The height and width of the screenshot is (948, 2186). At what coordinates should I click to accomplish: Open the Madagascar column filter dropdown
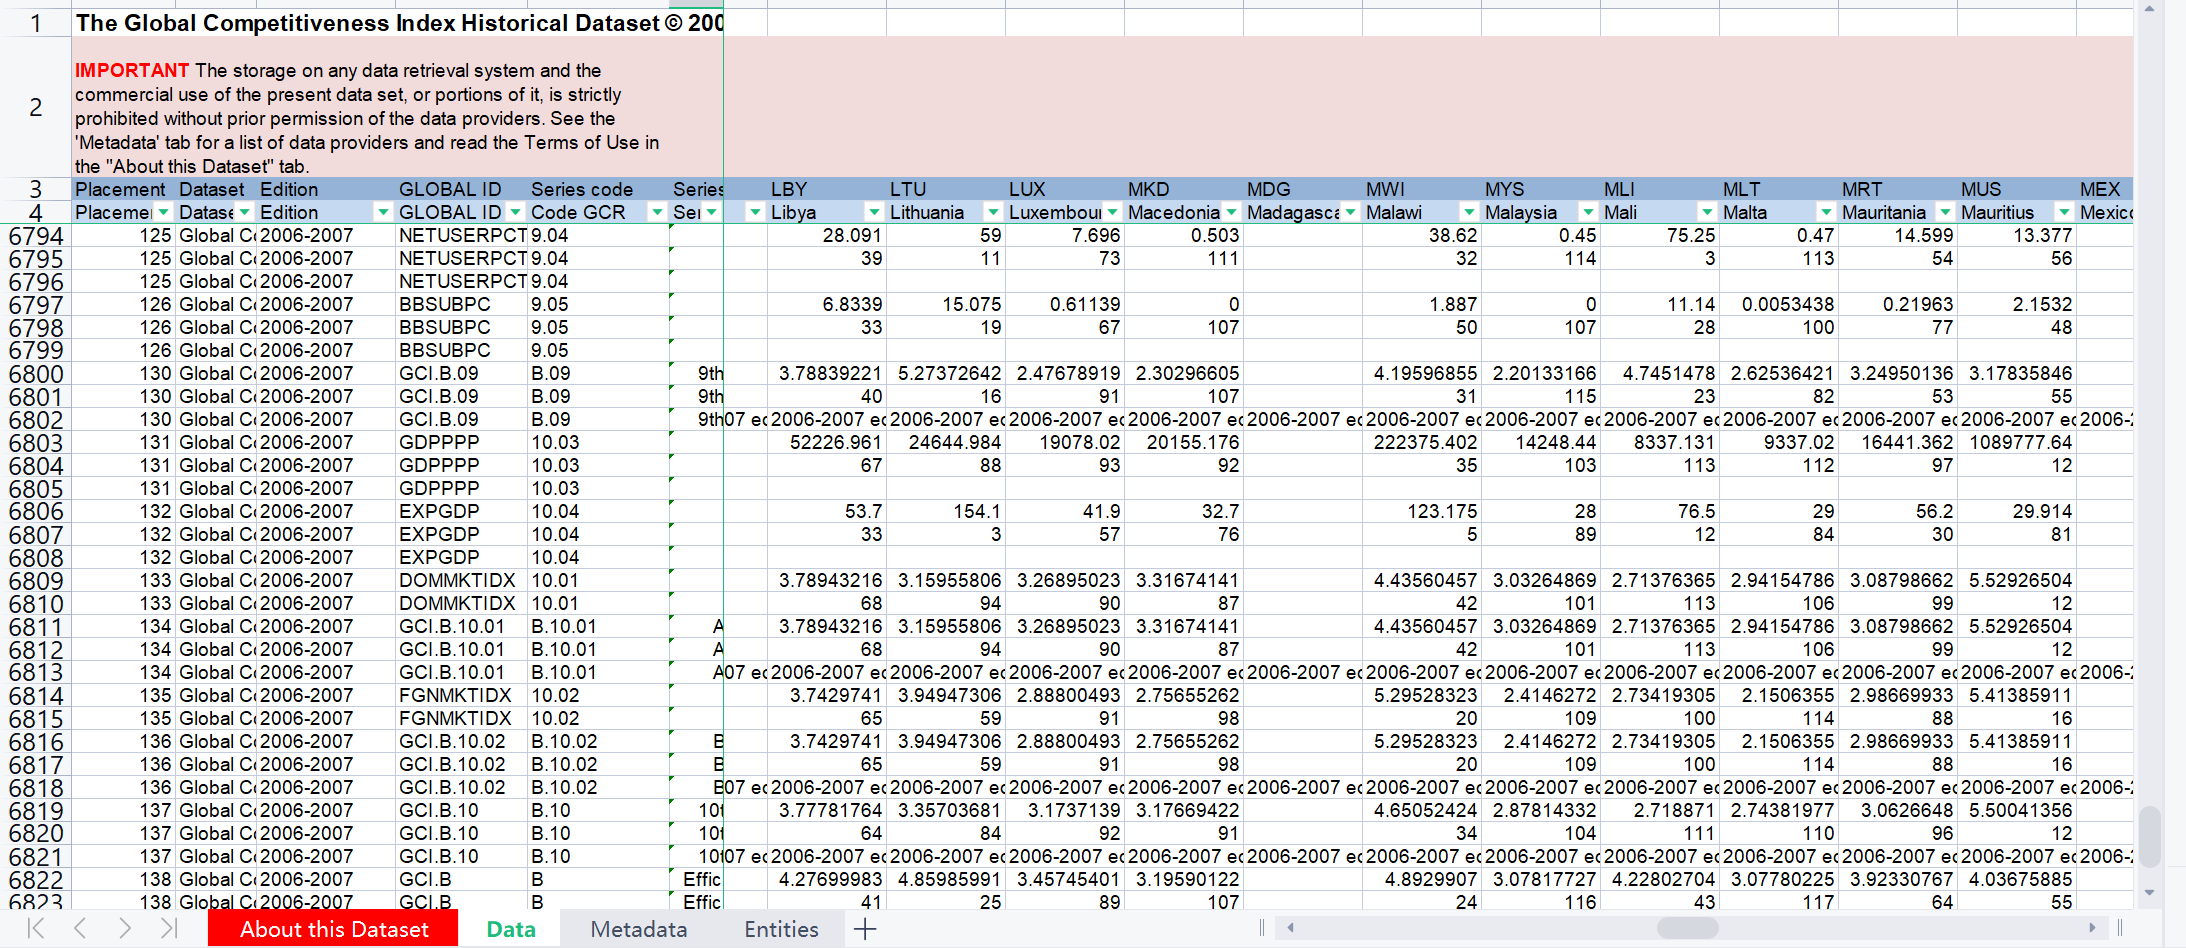tap(1350, 212)
